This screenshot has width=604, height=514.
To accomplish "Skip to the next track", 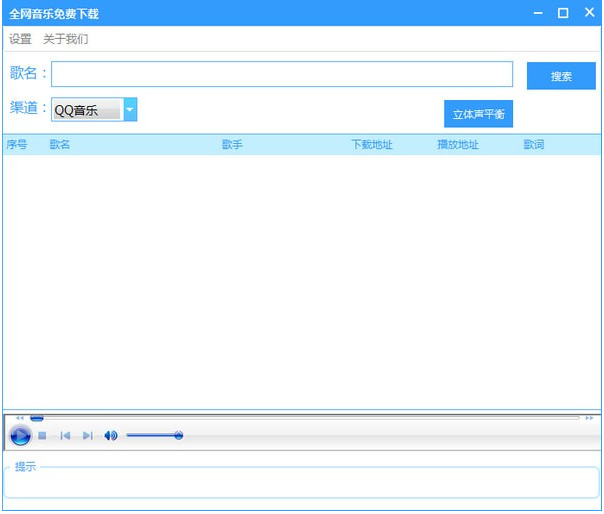I will (88, 436).
